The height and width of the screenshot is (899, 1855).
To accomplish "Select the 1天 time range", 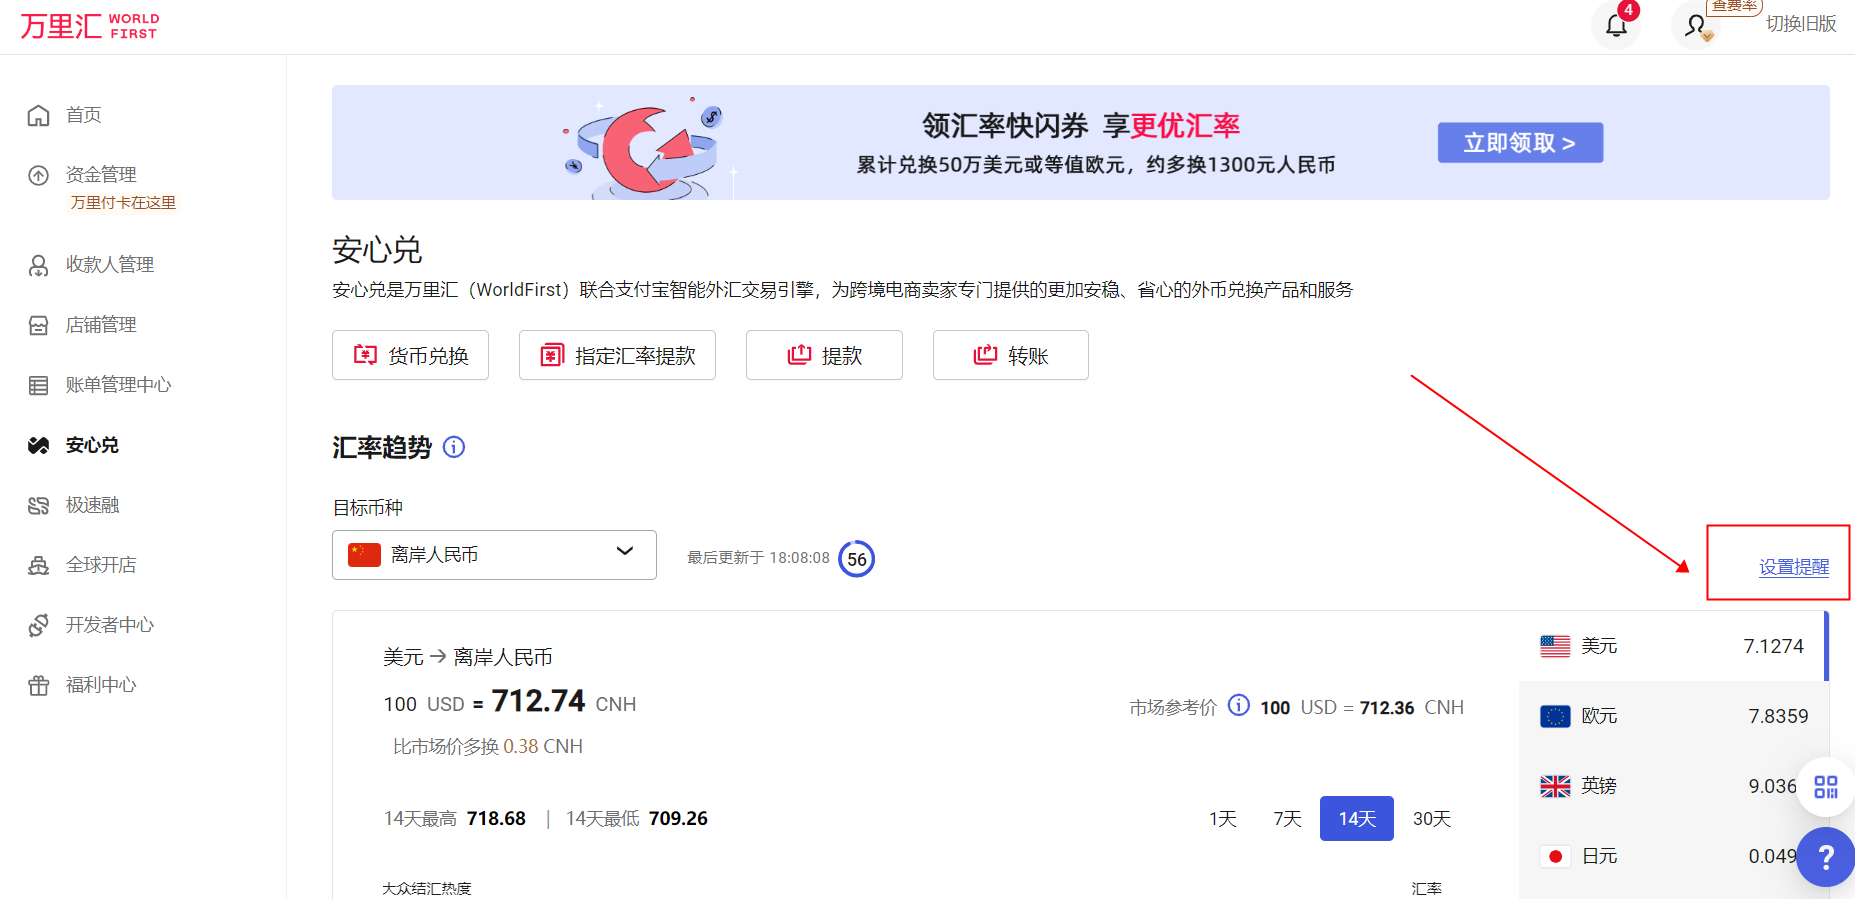I will coord(1222,819).
